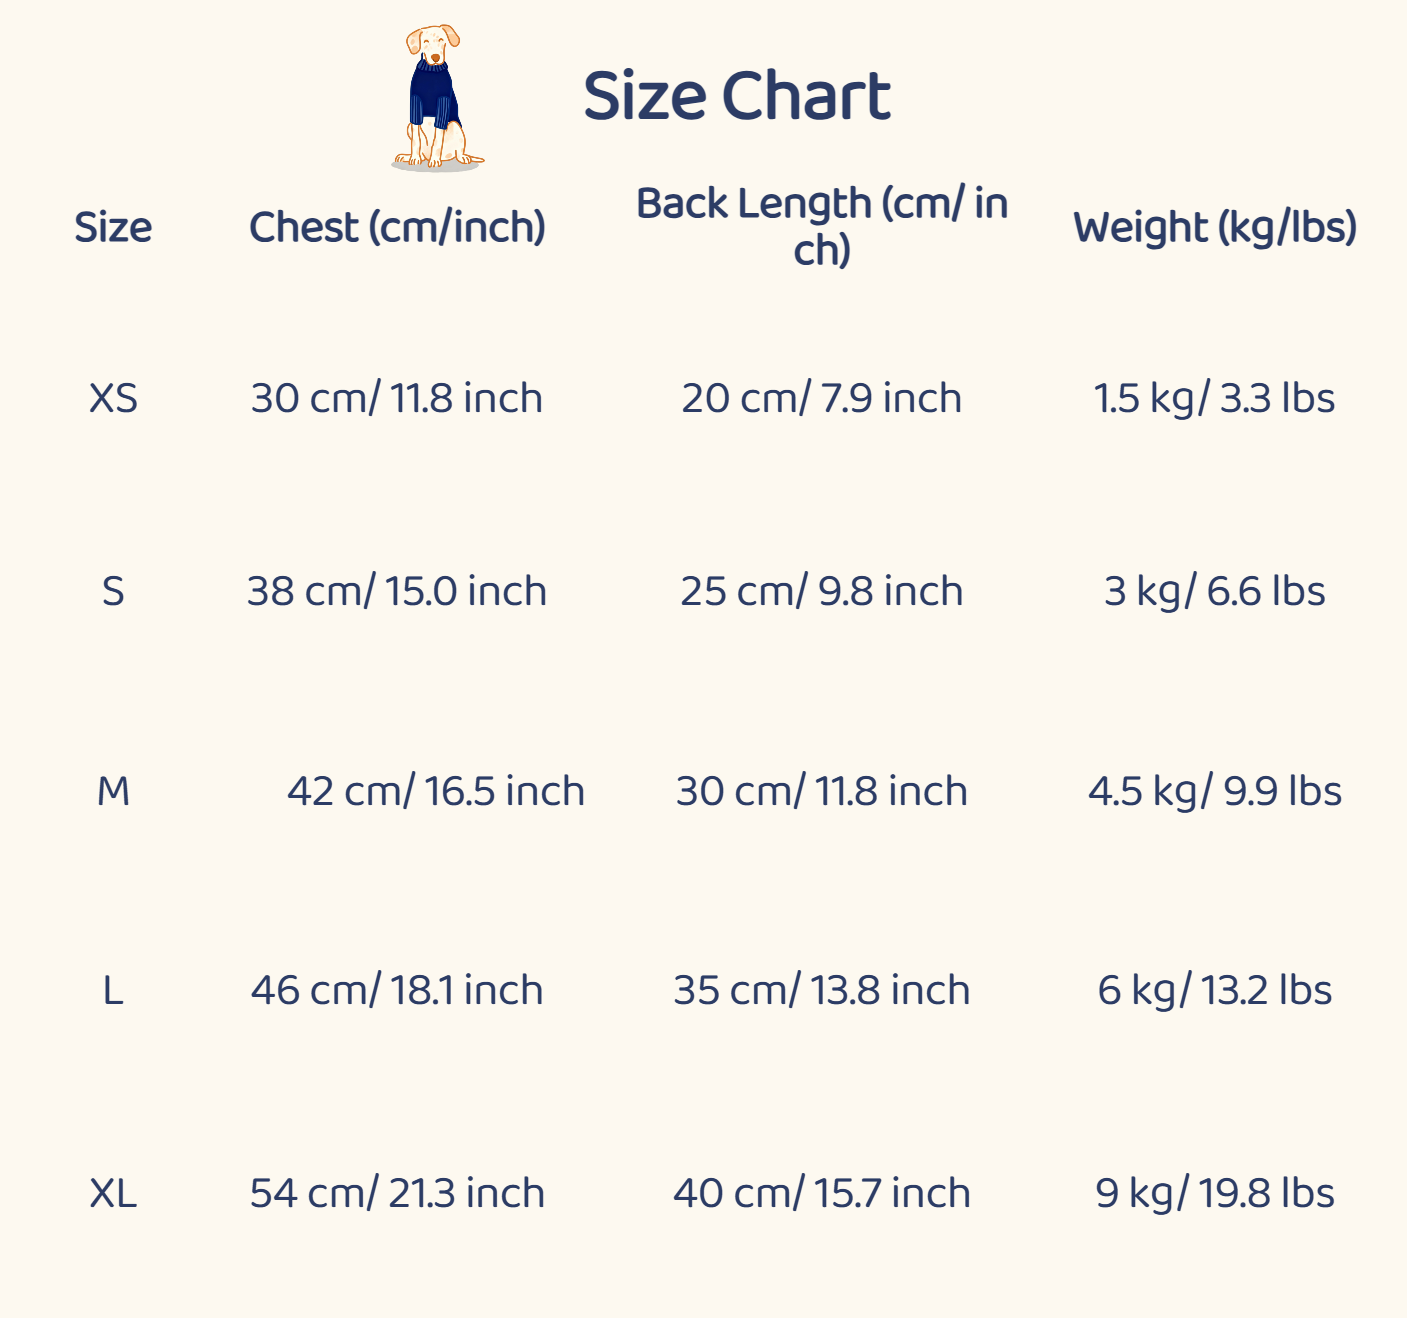This screenshot has height=1318, width=1407.
Task: Select the Size column header
Action: [113, 227]
